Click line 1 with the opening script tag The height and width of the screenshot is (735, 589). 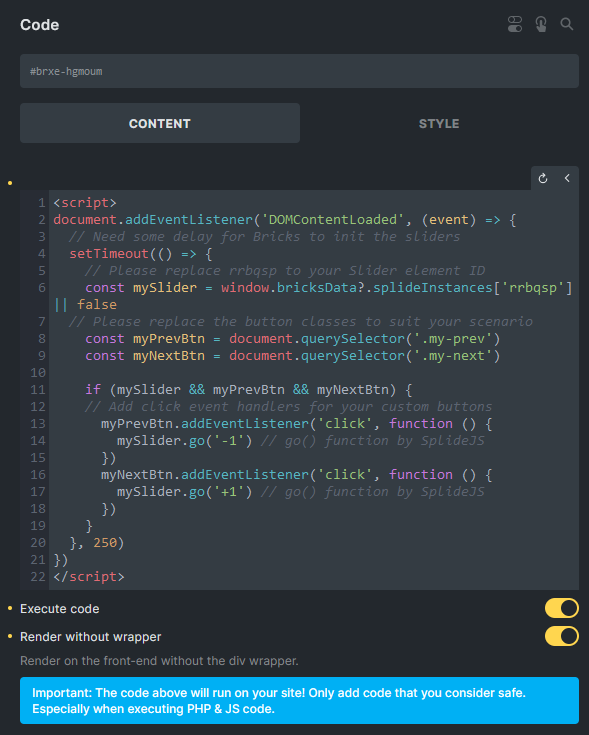[85, 202]
